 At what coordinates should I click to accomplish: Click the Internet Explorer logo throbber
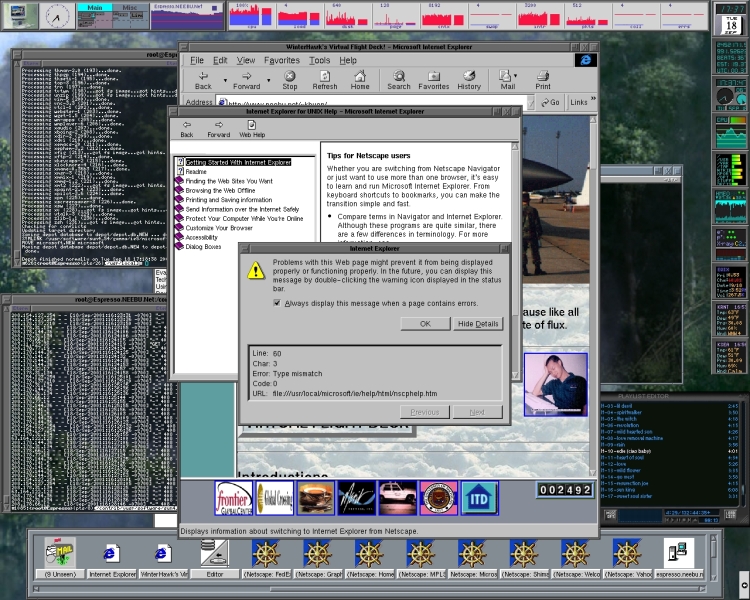pos(585,60)
